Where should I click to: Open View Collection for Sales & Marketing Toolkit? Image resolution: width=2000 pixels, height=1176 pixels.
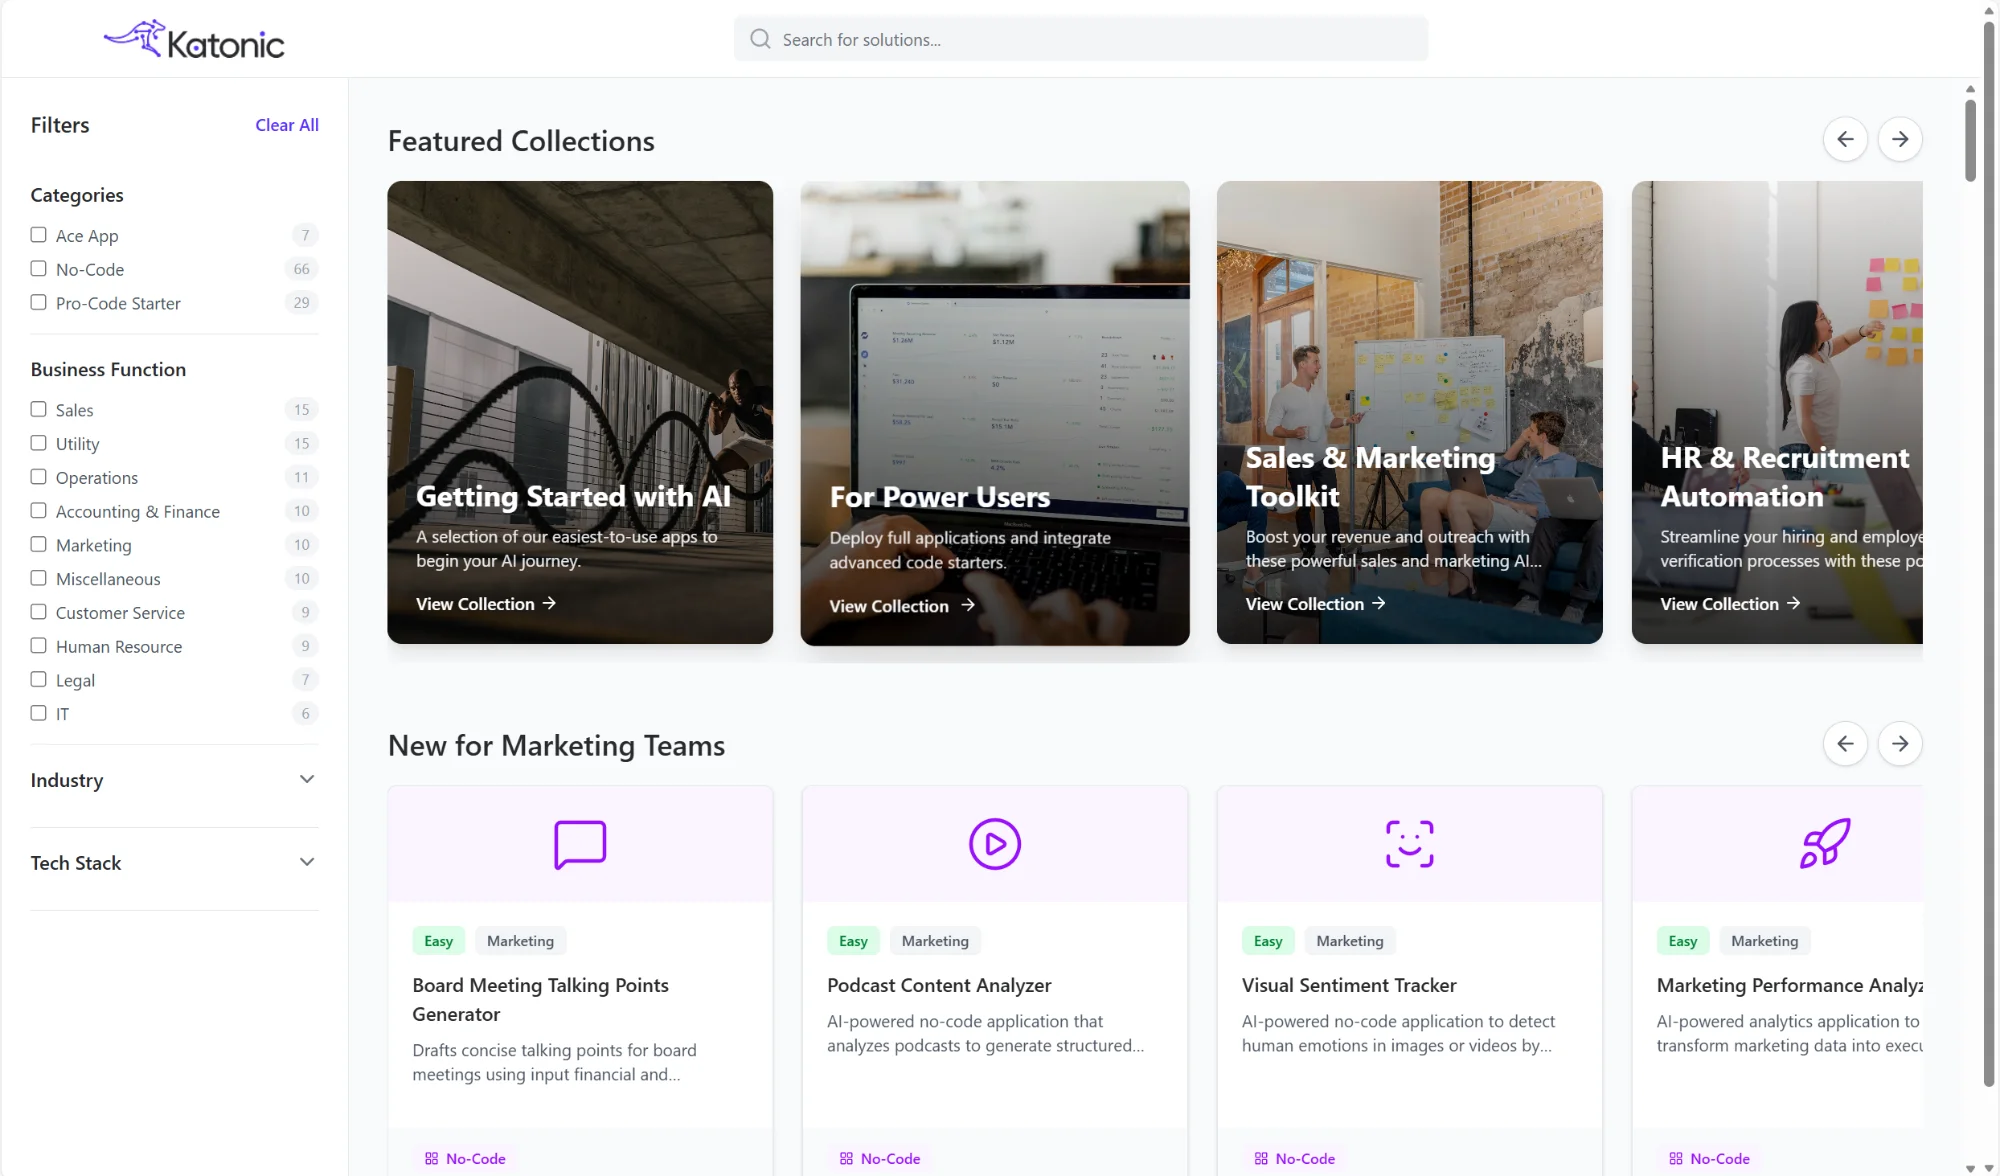click(1314, 603)
